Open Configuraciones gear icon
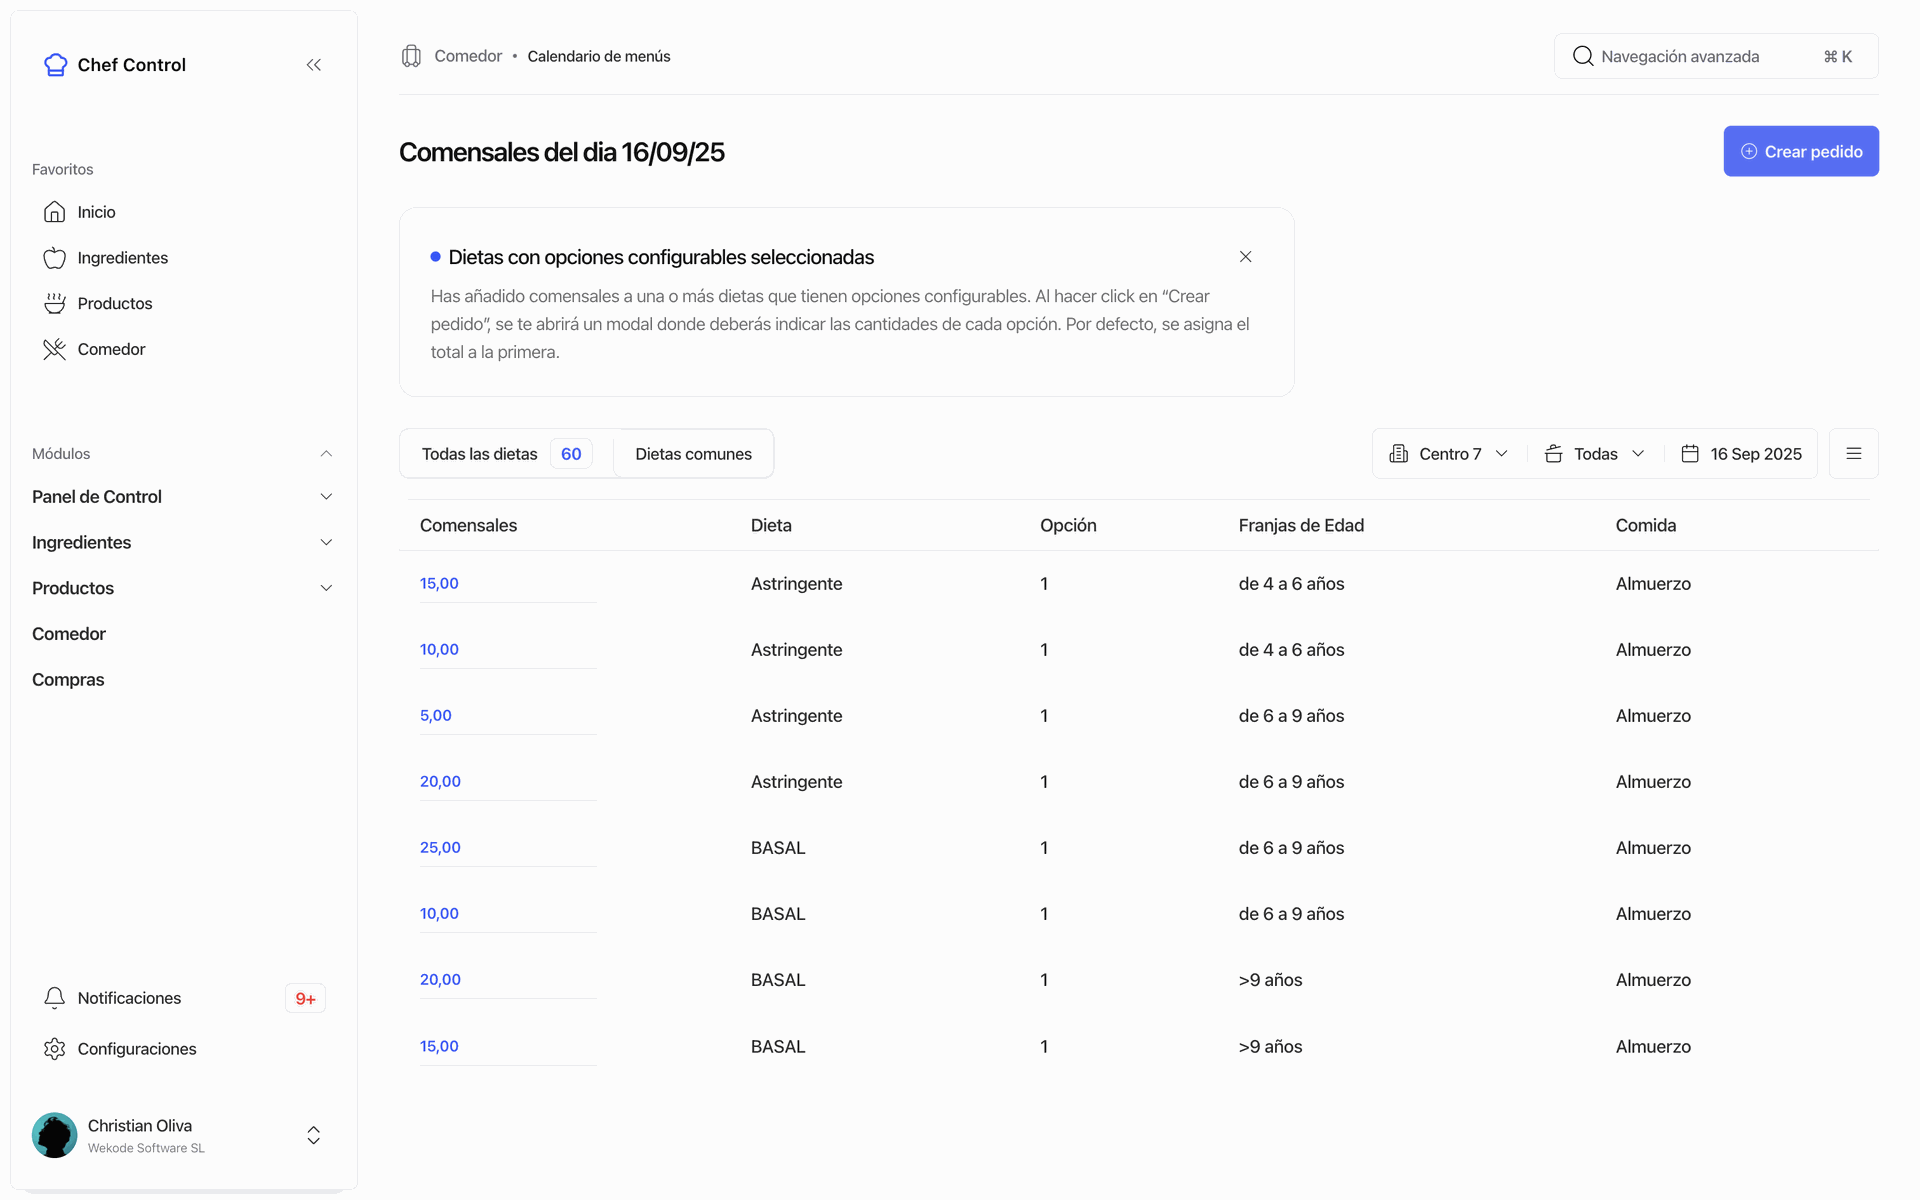This screenshot has height=1200, width=1920. pos(55,1049)
